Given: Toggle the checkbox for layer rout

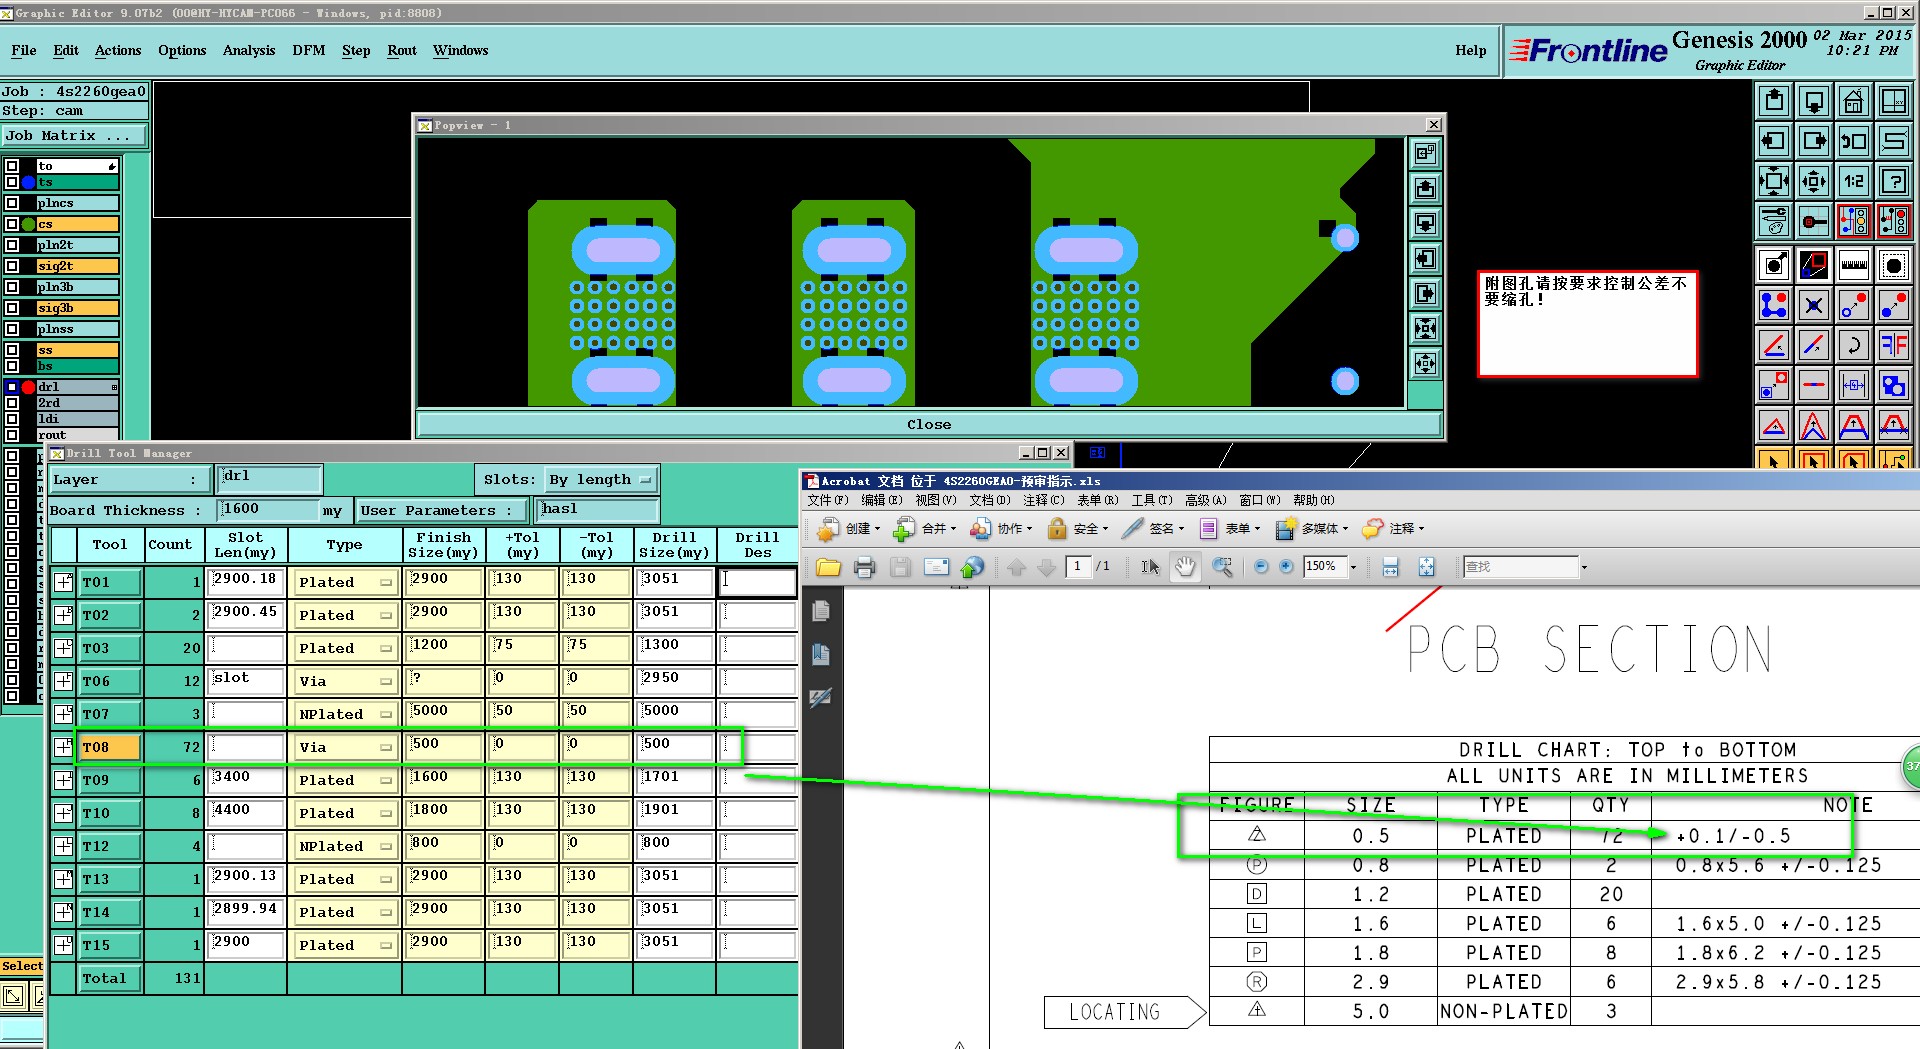Looking at the screenshot, I should click(12, 435).
